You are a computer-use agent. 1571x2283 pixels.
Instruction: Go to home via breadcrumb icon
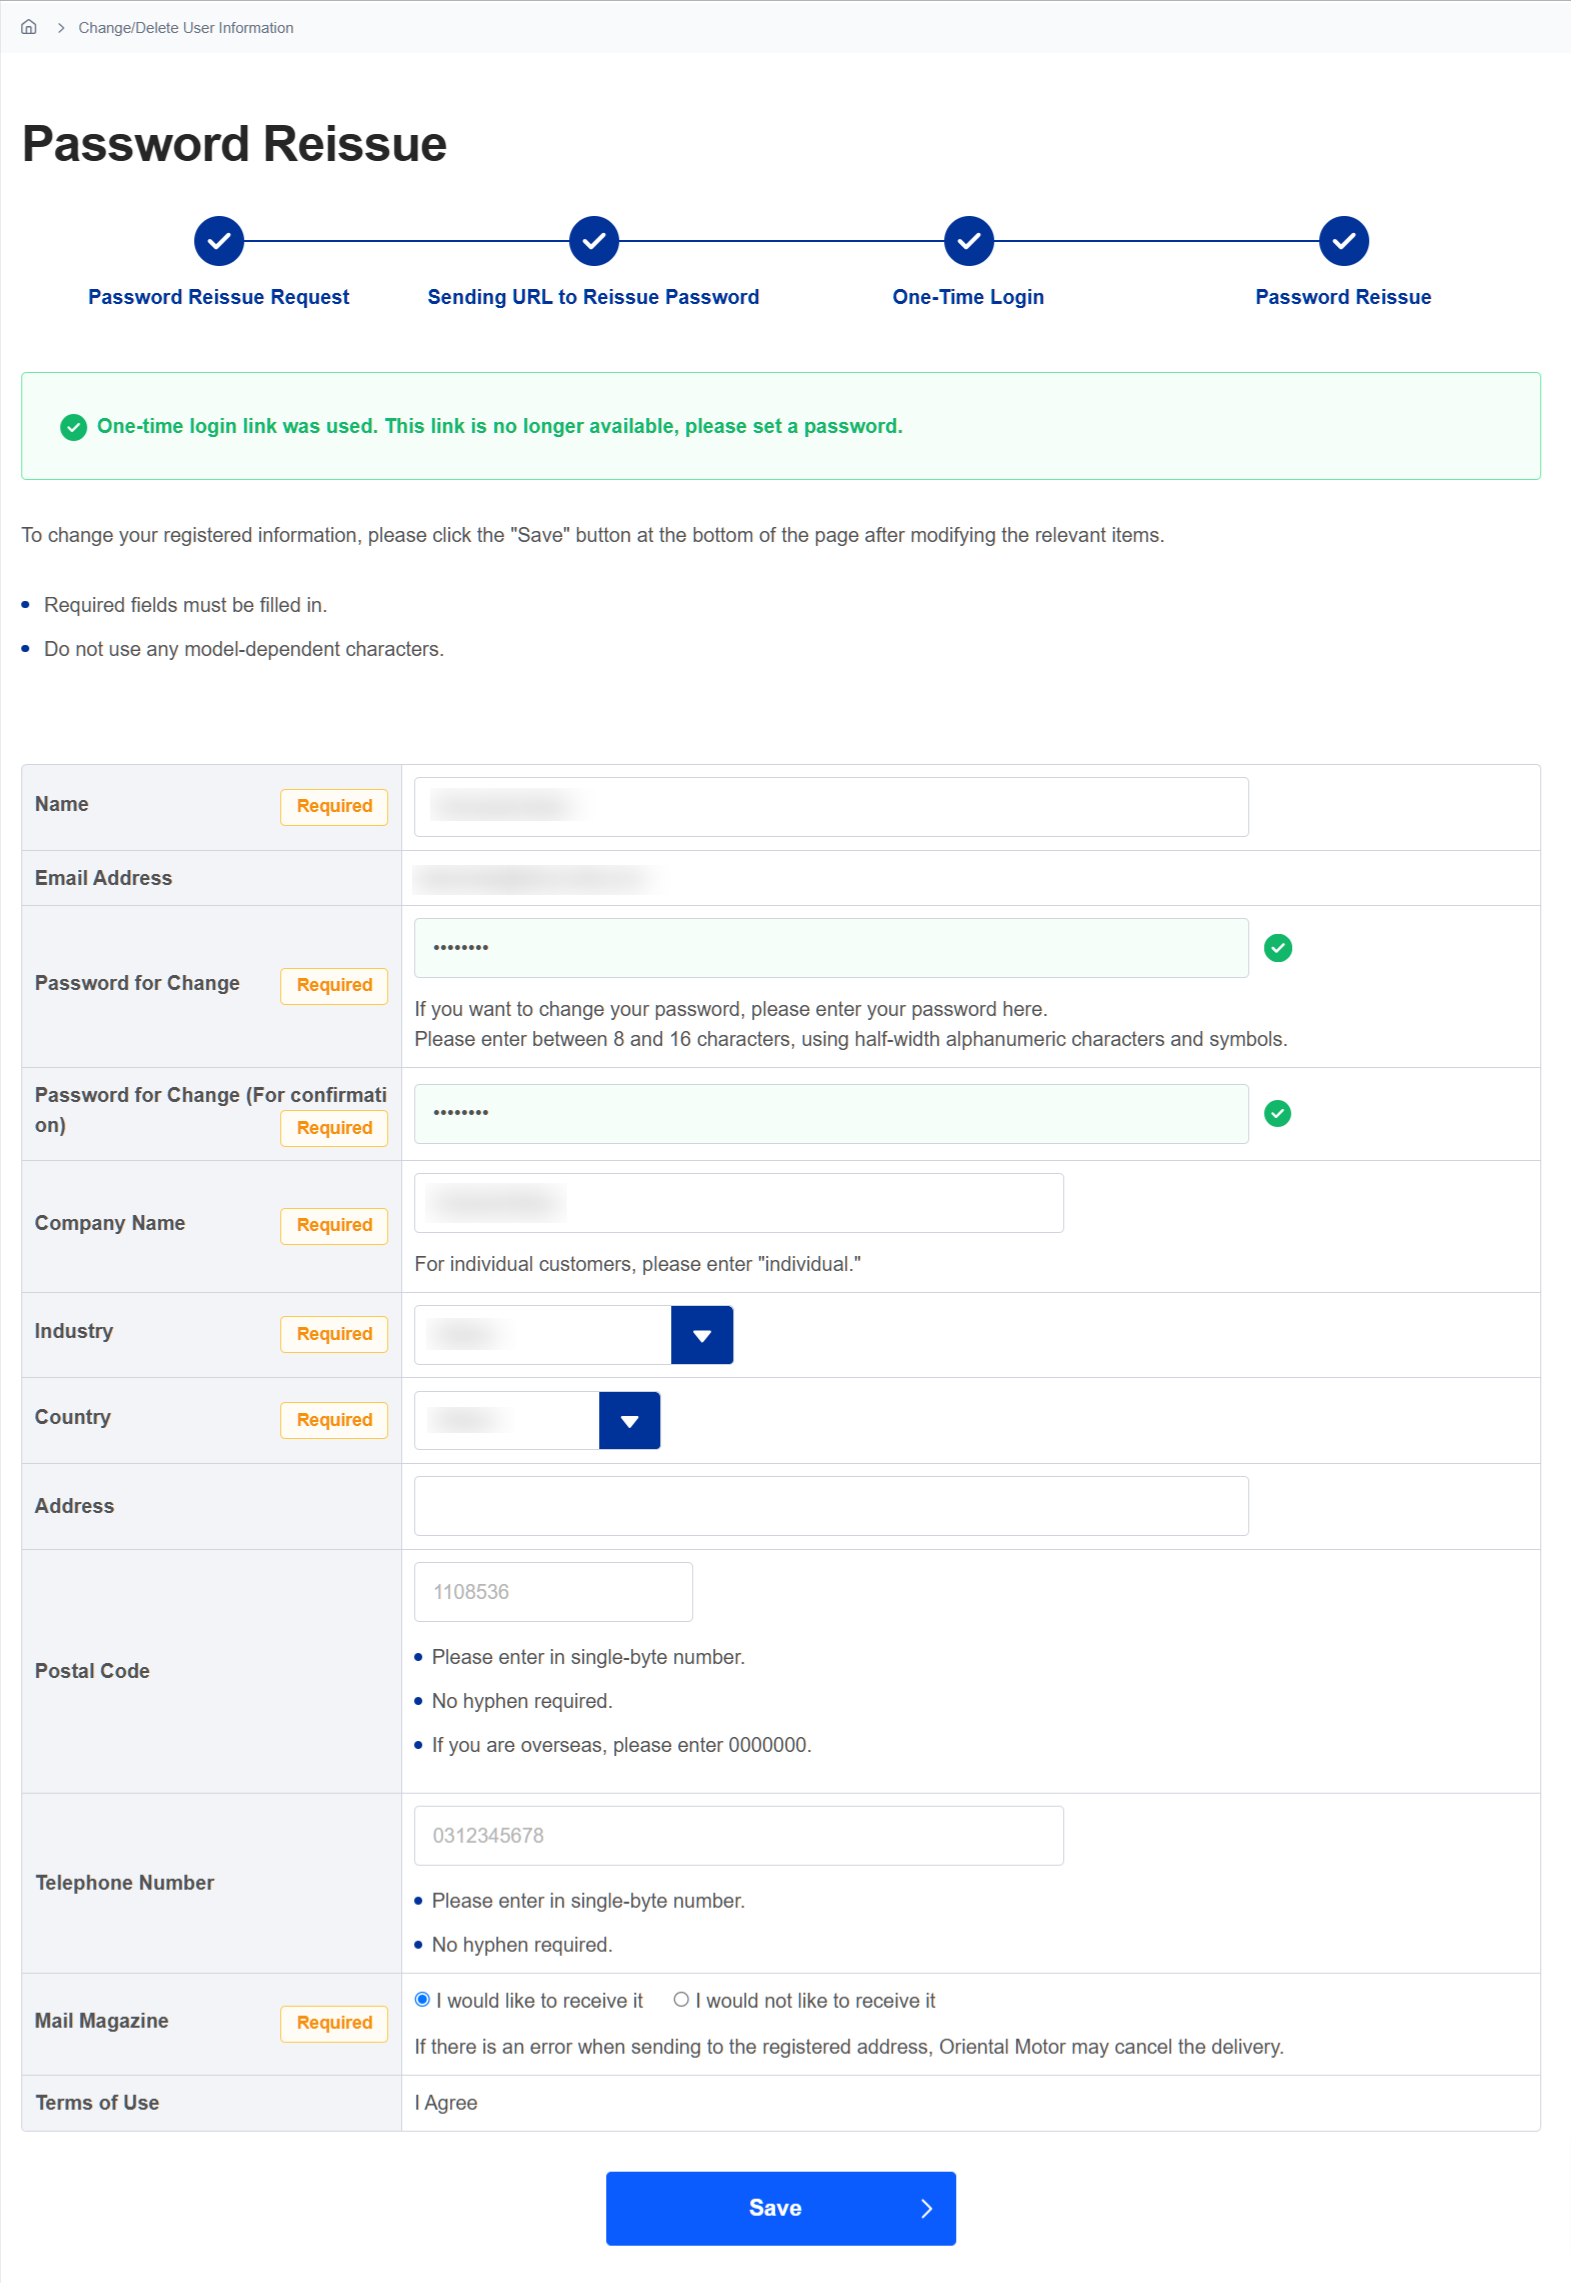[x=29, y=27]
